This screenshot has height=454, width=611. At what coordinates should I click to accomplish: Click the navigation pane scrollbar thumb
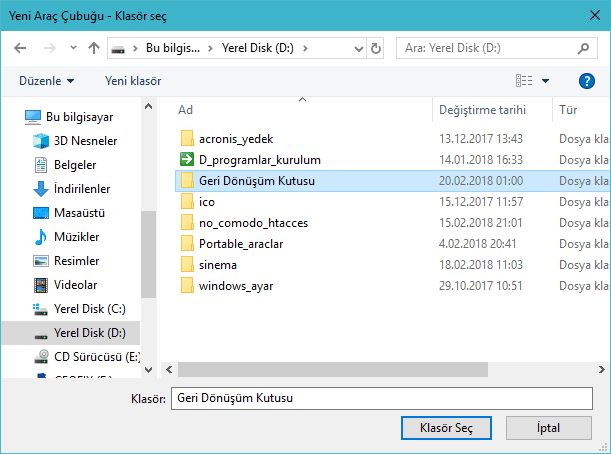pos(148,254)
